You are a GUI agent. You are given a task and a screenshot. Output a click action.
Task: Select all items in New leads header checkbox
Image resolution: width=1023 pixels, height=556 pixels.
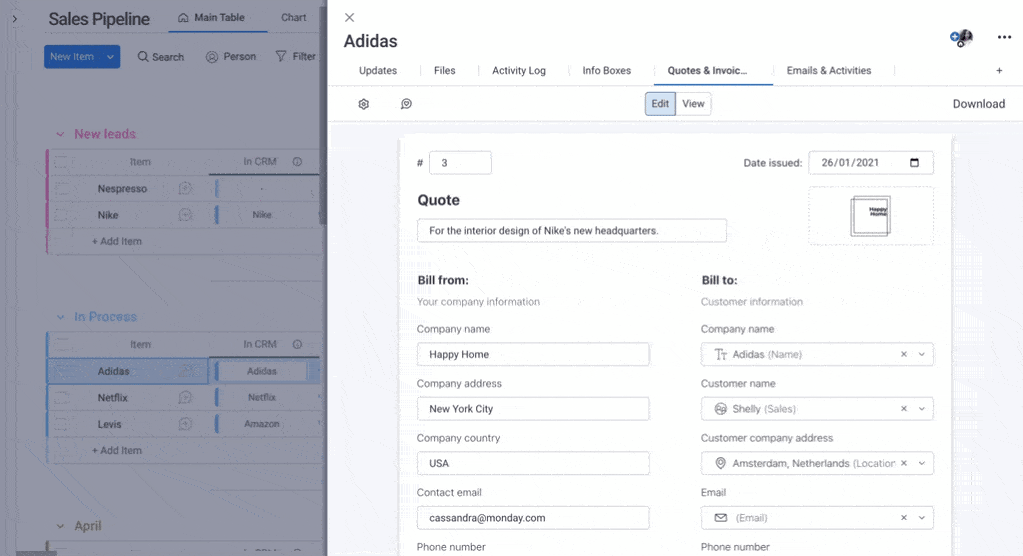tap(61, 162)
